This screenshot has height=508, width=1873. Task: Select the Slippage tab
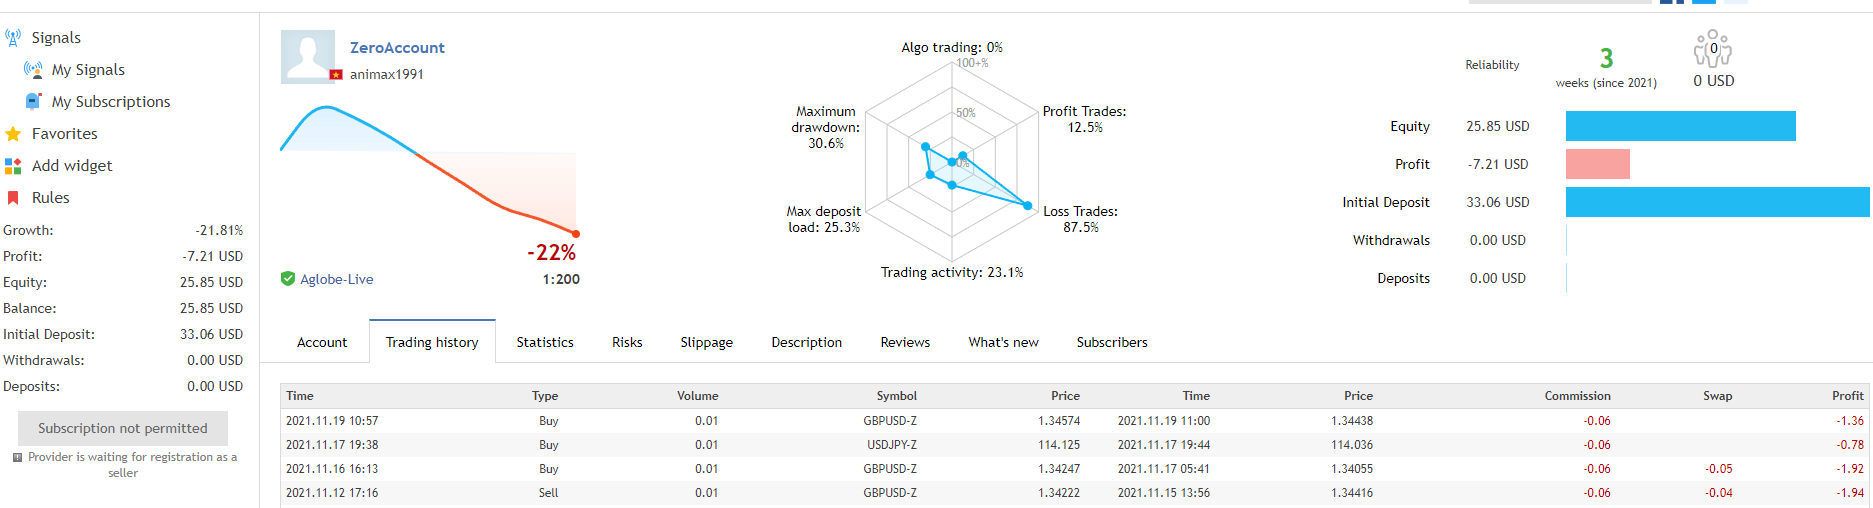(x=706, y=342)
